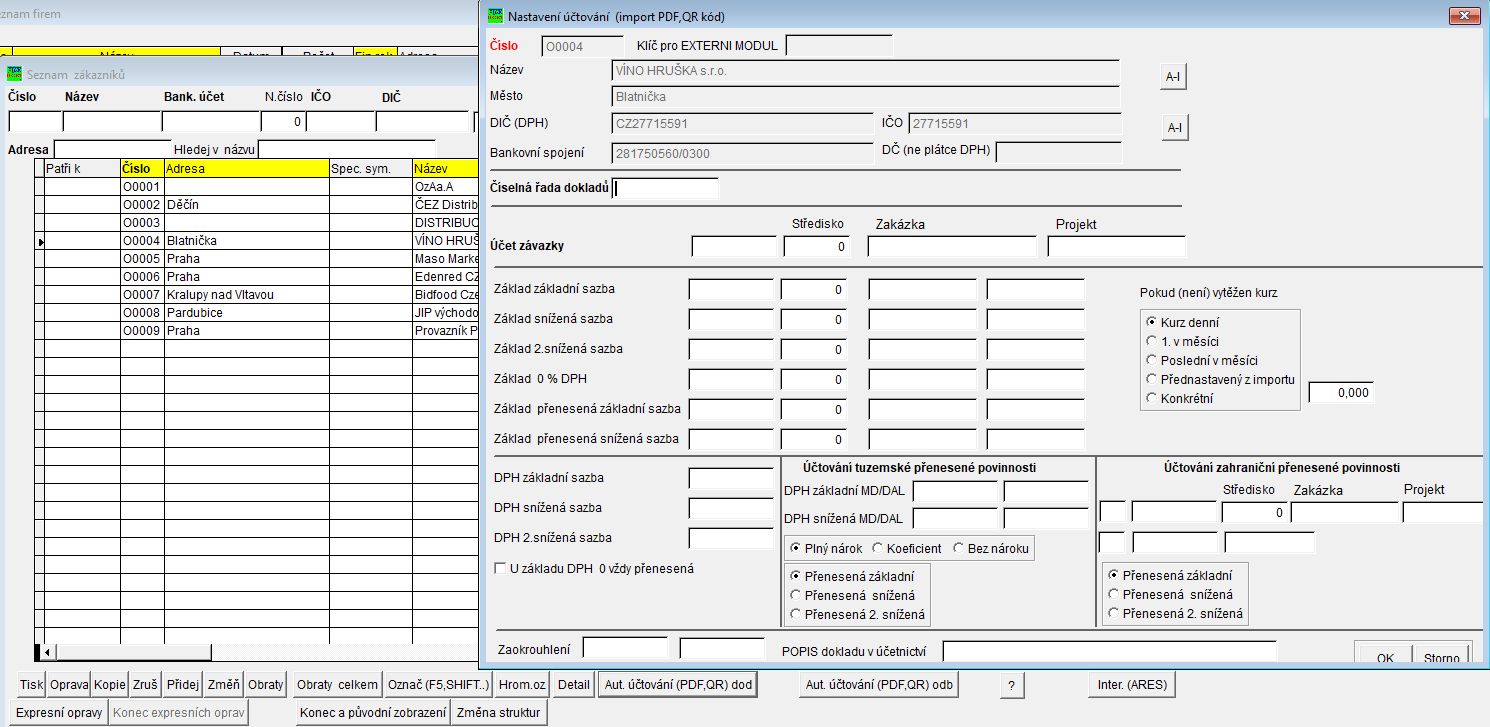1490x727 pixels.
Task: Click the Seznam zákazníků window icon
Action: pyautogui.click(x=15, y=73)
